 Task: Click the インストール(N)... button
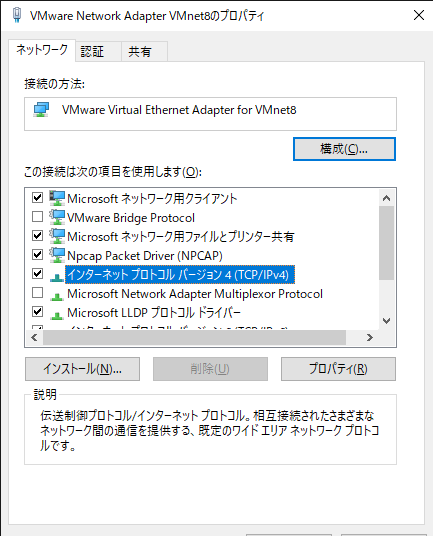82,369
